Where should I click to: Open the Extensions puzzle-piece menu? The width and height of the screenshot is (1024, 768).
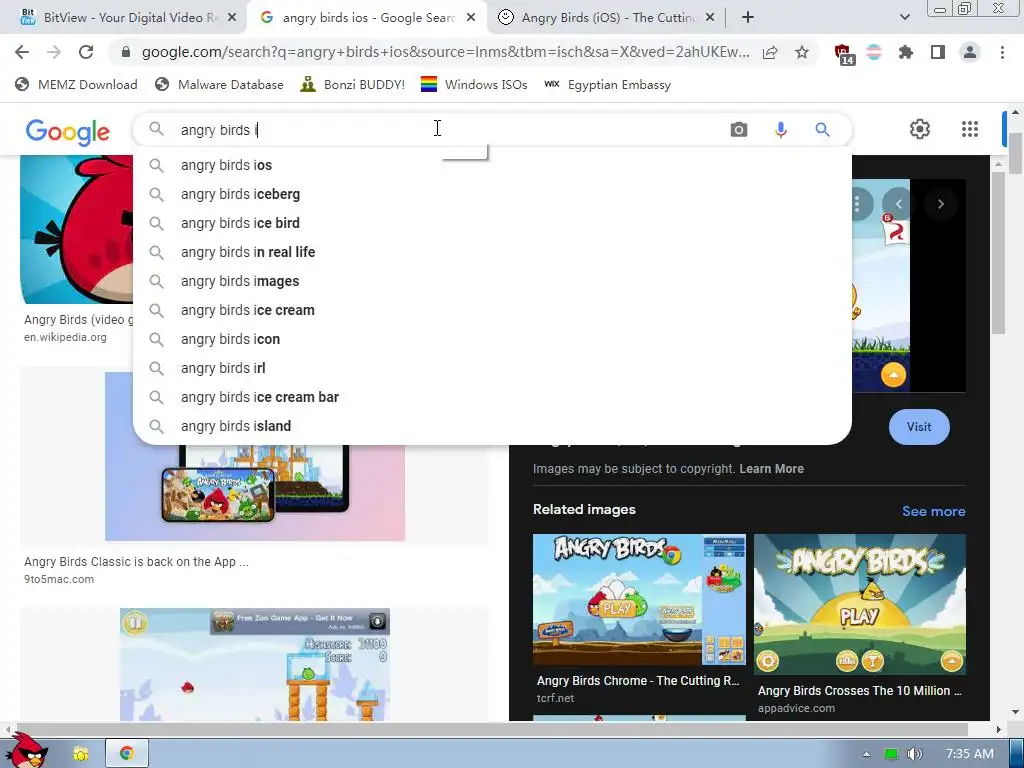(x=906, y=52)
